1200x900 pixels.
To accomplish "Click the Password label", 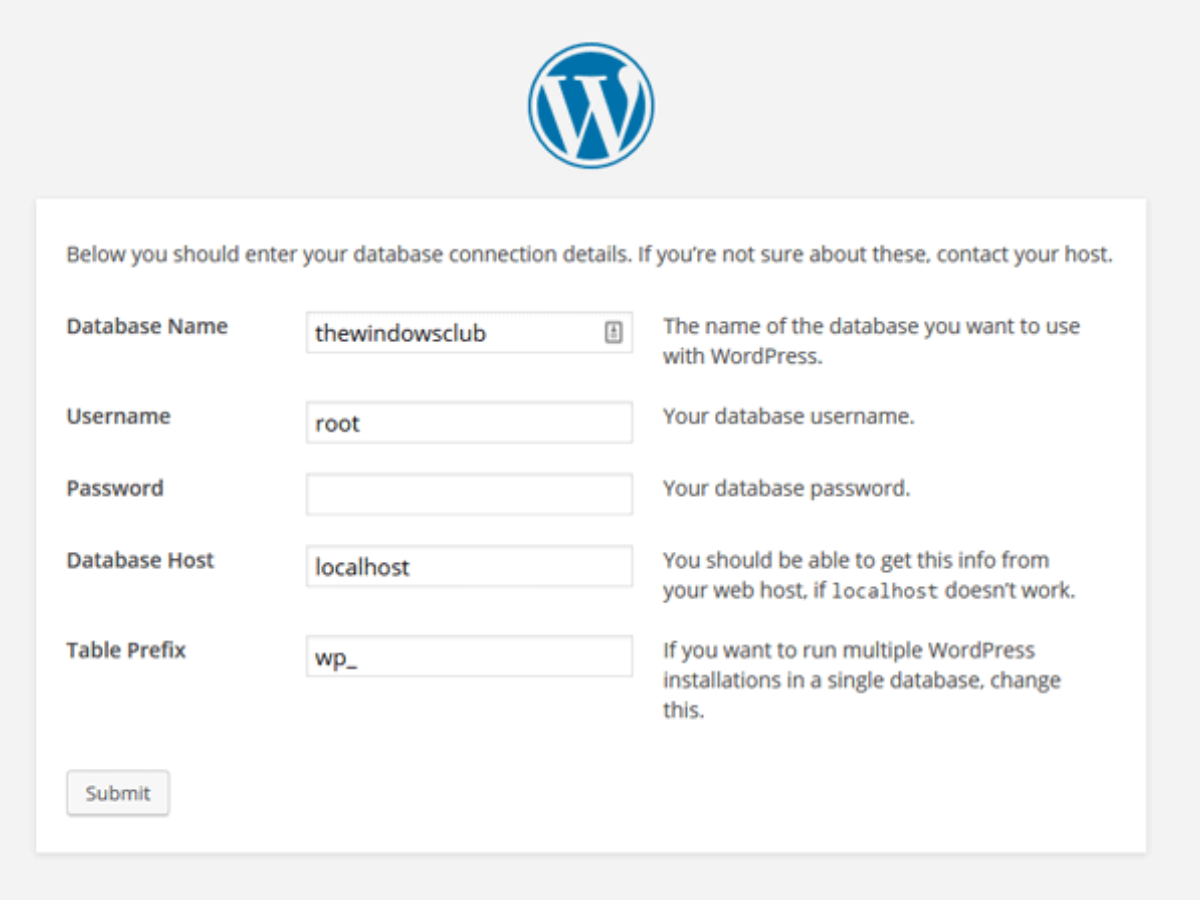I will pos(115,488).
